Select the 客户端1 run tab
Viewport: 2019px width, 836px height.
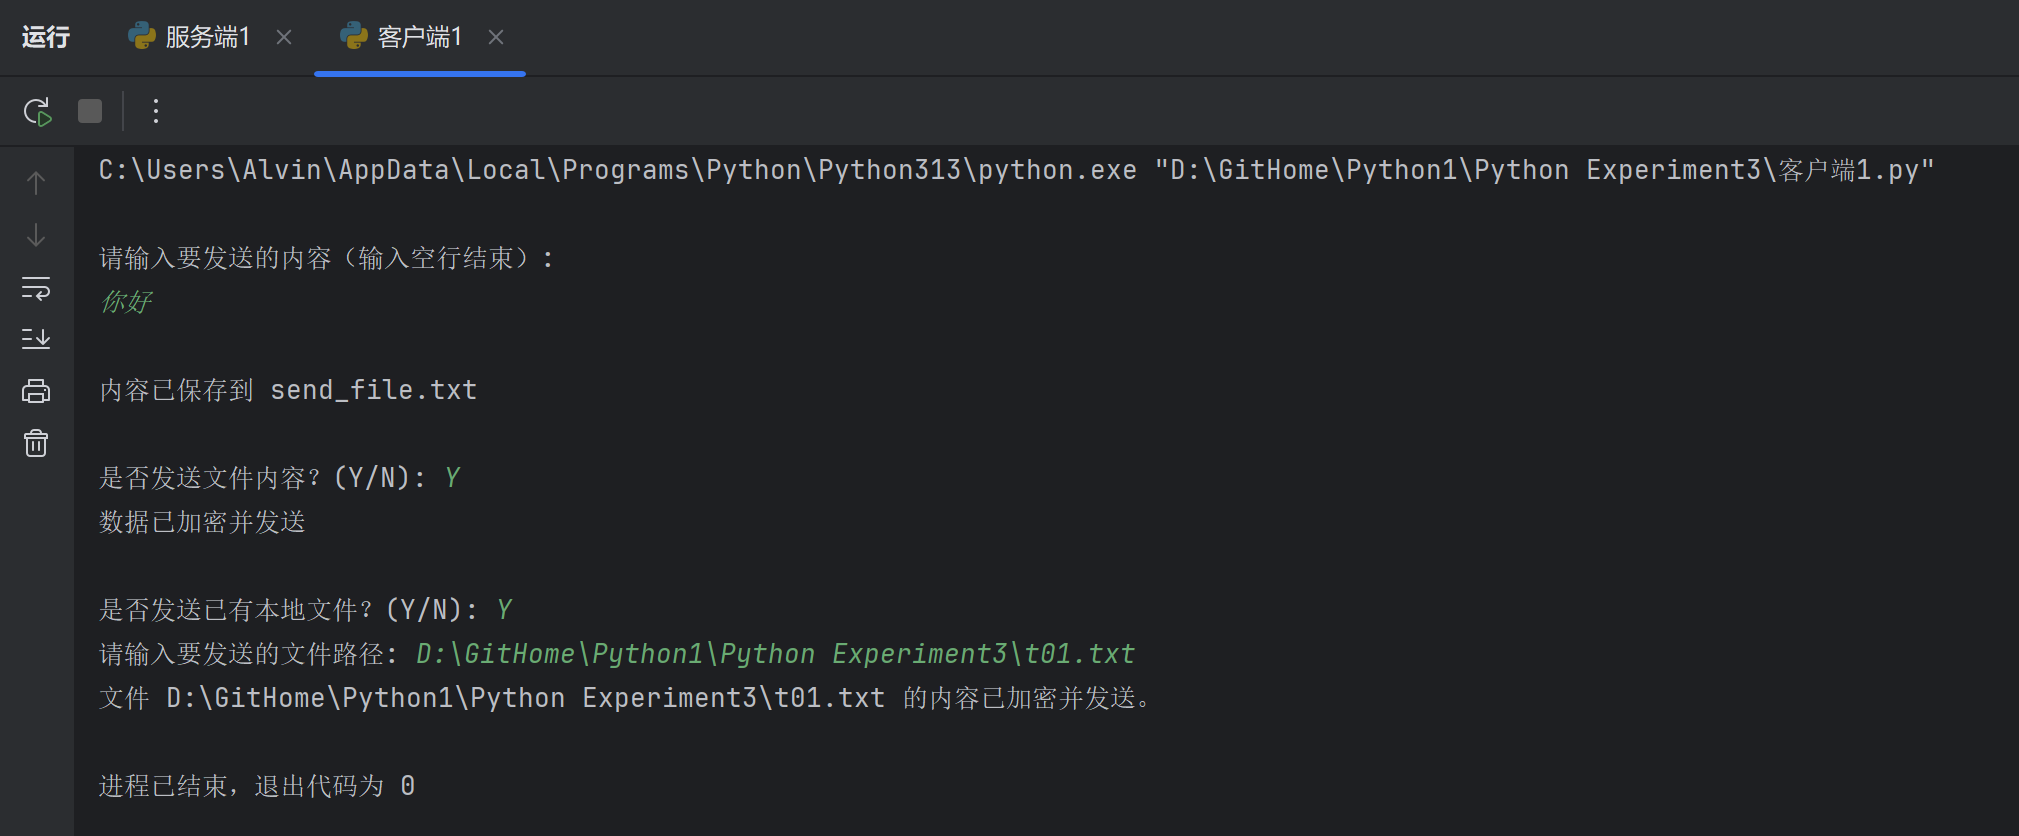point(418,37)
